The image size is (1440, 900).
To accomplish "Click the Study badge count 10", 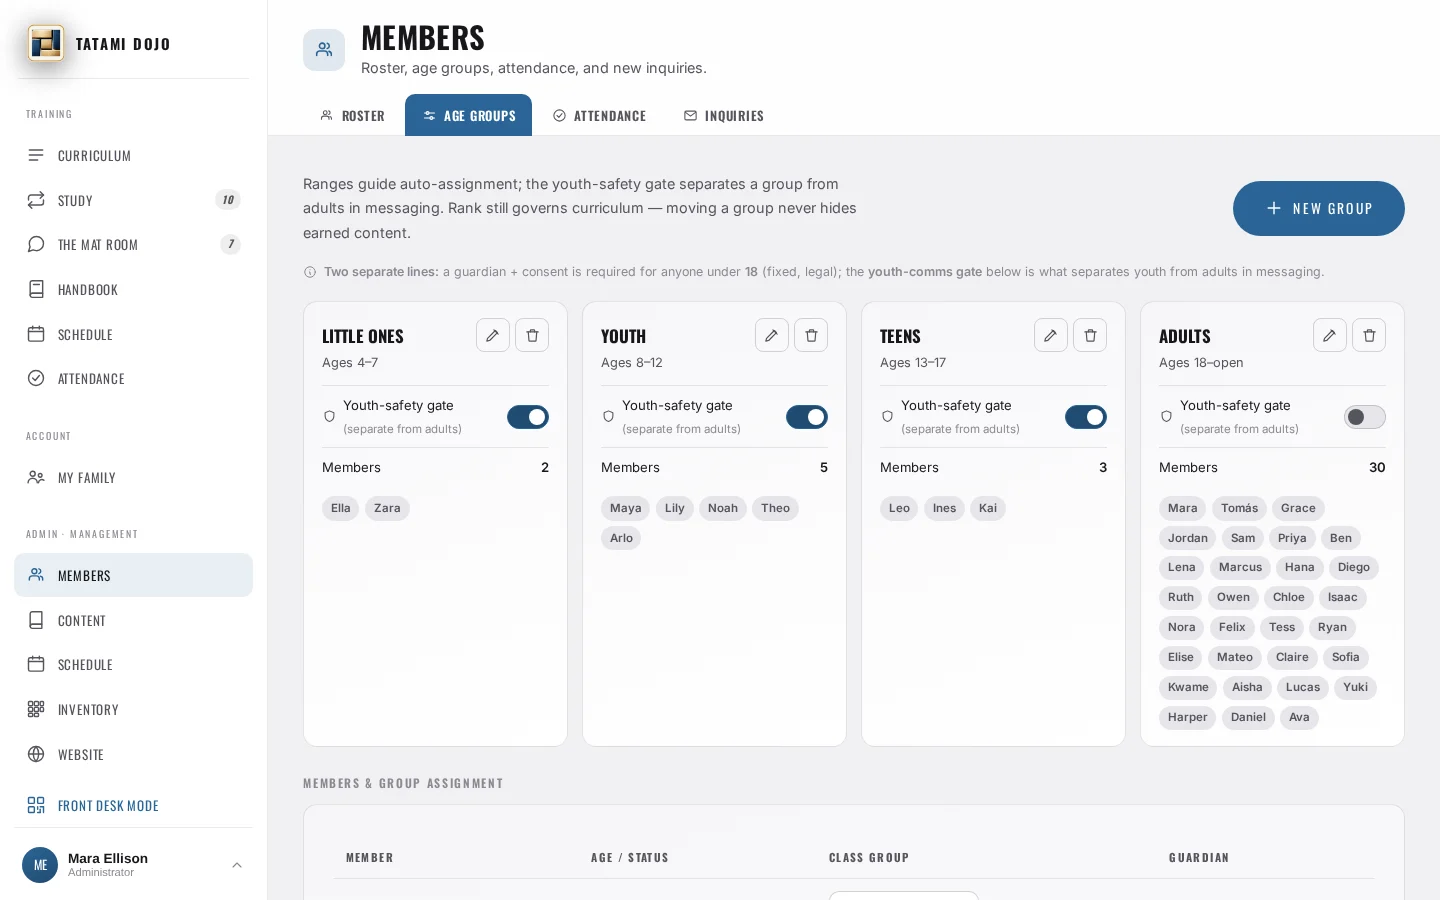I will point(228,200).
